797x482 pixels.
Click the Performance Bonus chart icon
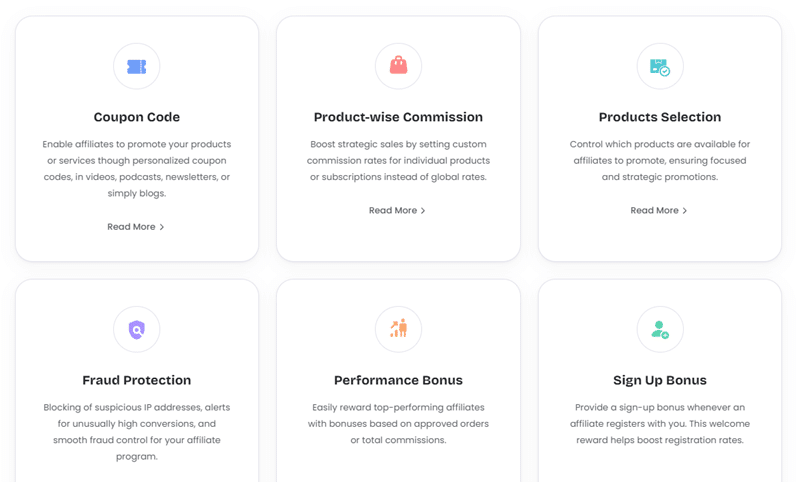[398, 329]
